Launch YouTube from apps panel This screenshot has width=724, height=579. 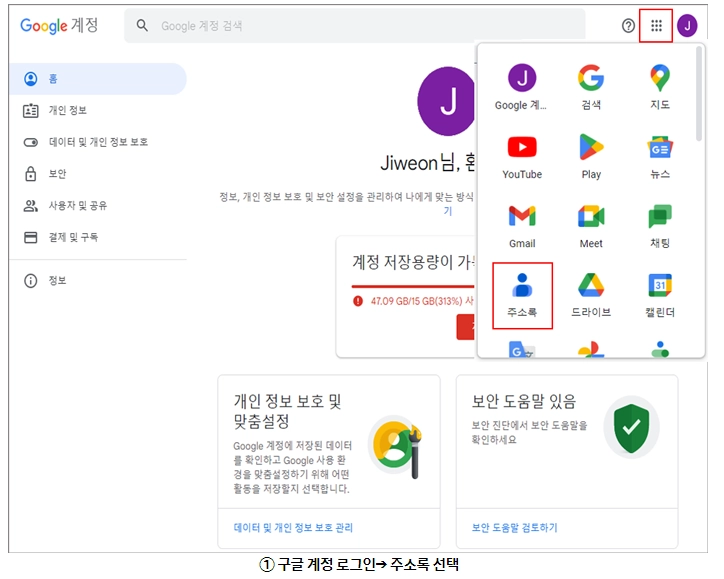(522, 157)
